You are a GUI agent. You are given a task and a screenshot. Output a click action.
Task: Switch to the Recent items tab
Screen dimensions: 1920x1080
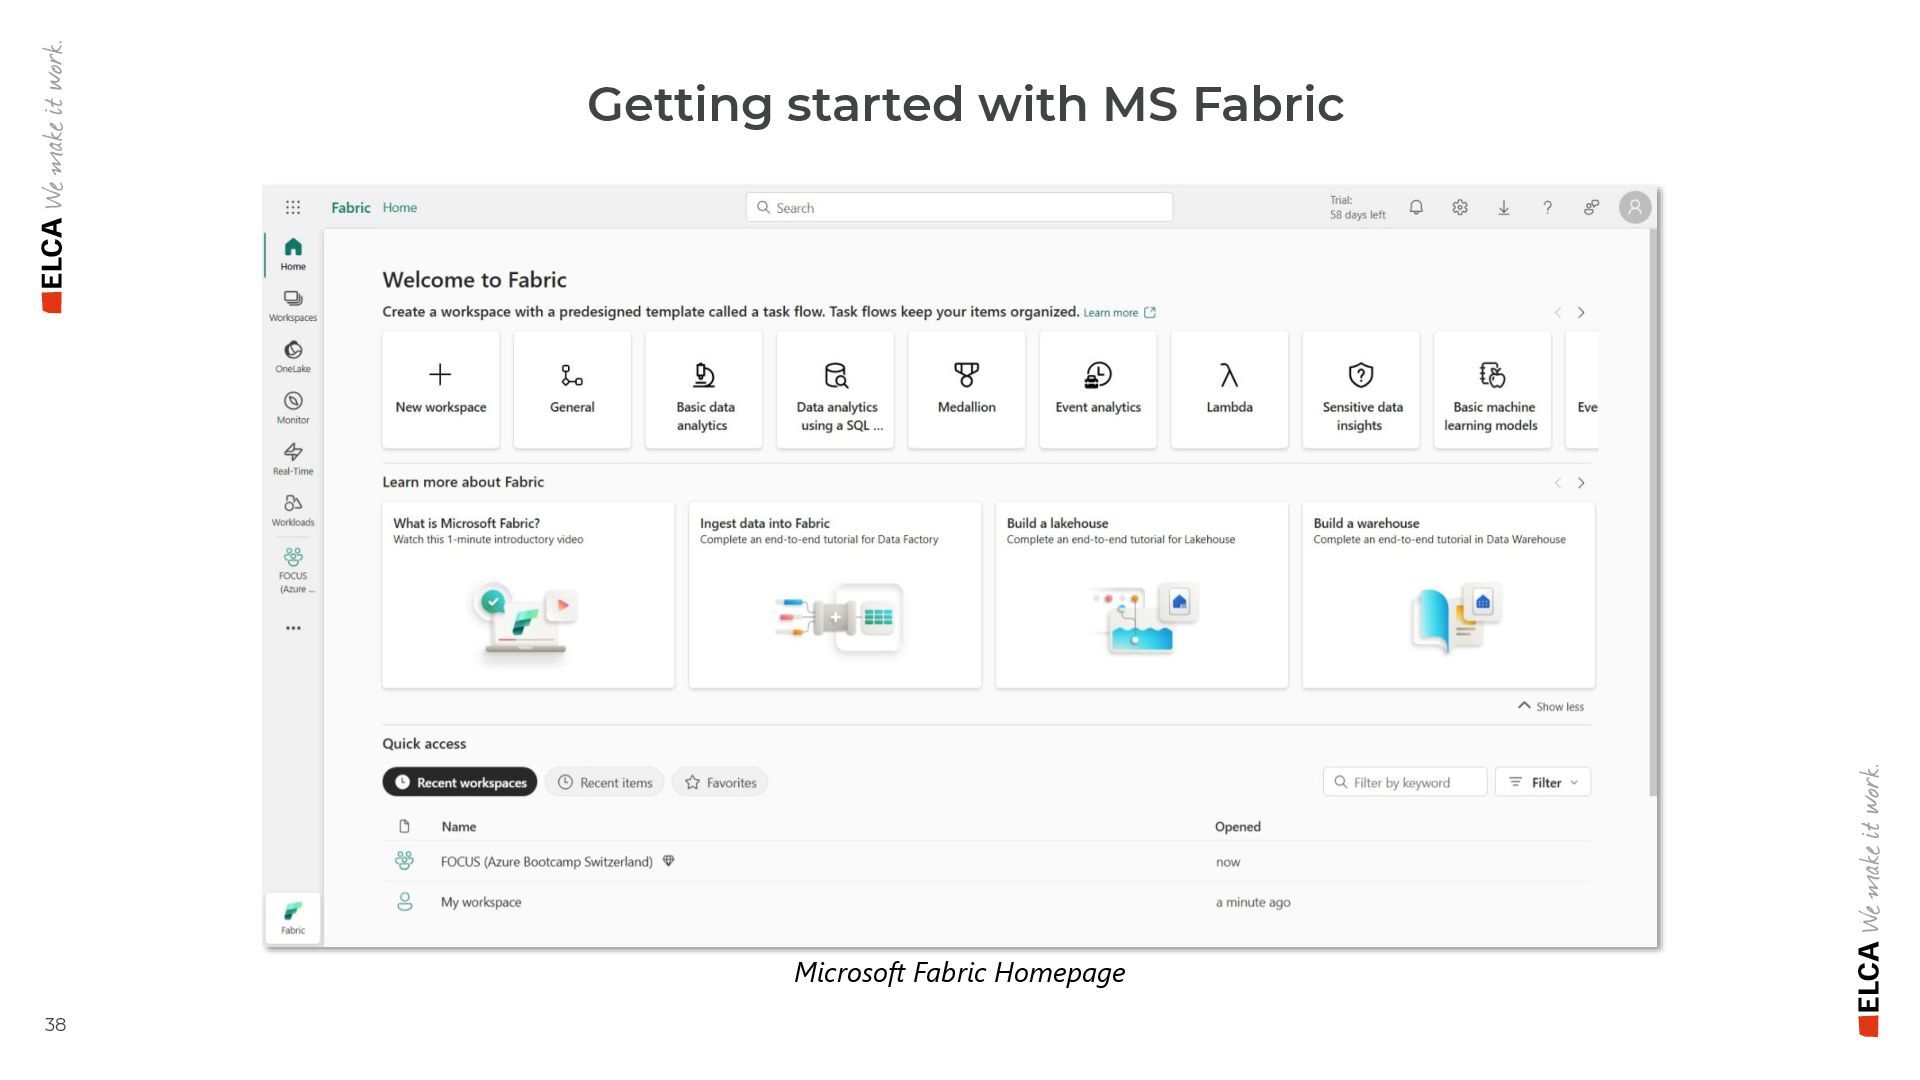pos(605,782)
